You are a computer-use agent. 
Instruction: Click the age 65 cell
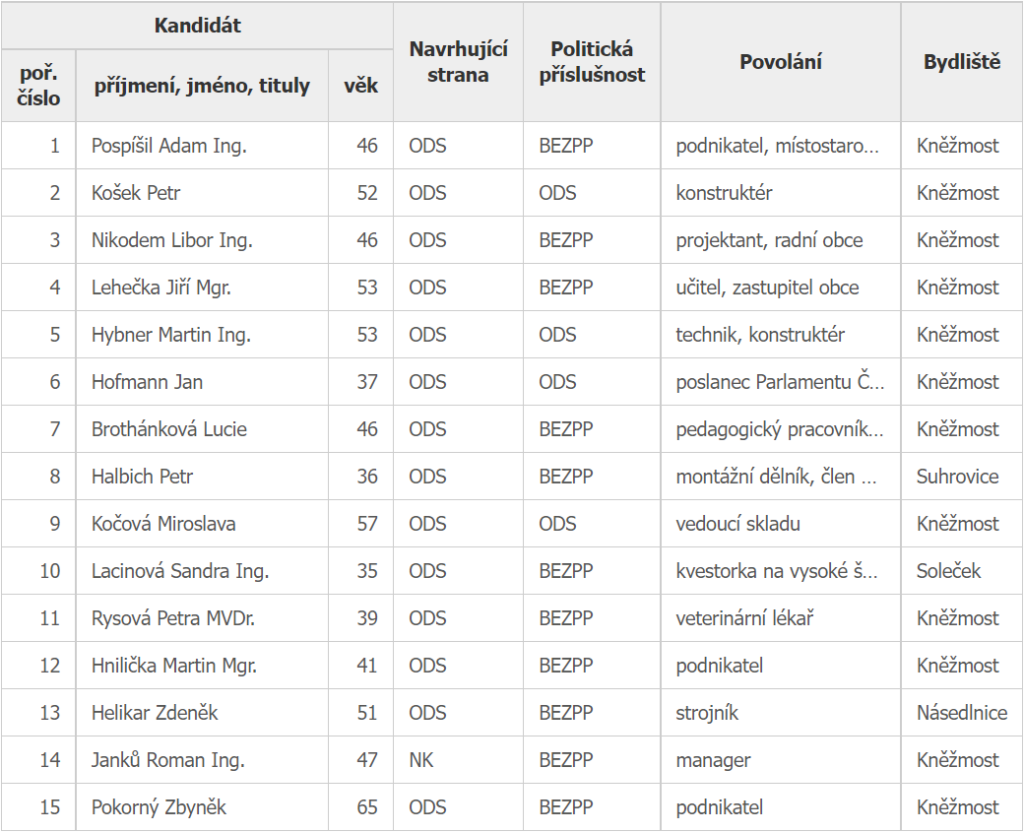click(367, 807)
